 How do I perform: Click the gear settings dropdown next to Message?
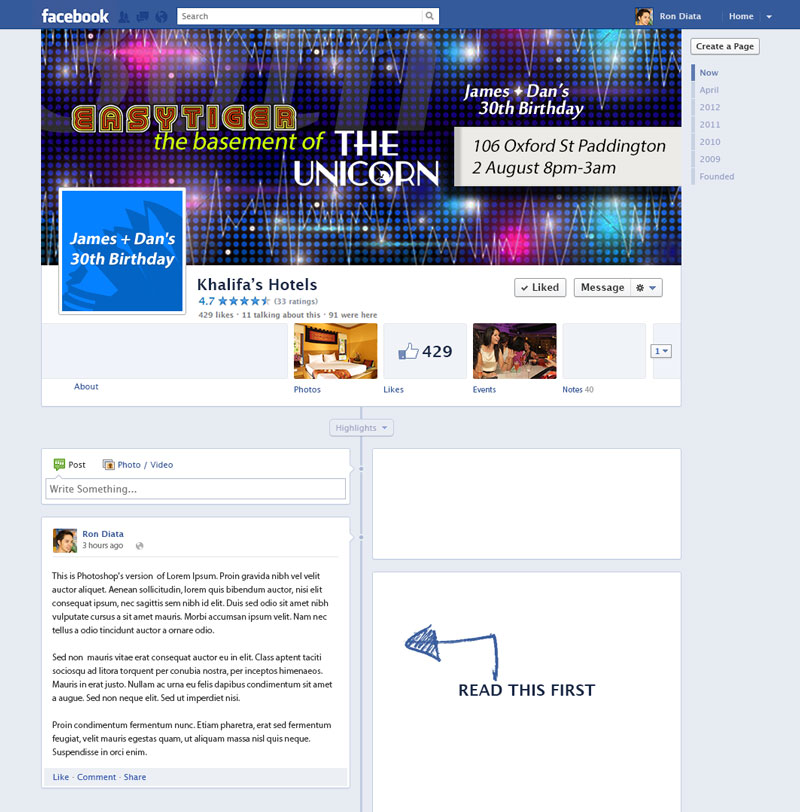pos(646,288)
